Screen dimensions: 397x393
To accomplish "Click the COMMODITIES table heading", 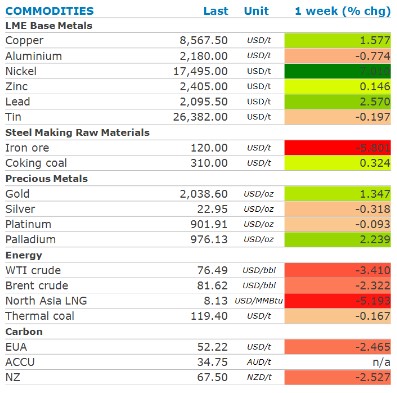I will tap(49, 11).
